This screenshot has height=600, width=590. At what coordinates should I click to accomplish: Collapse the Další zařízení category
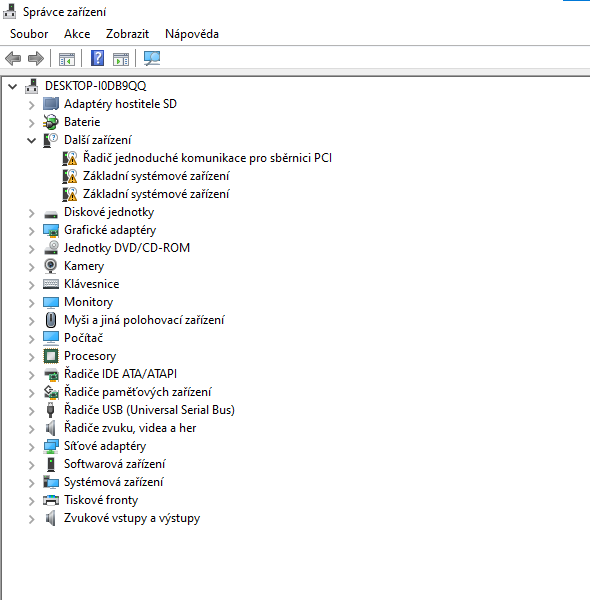pyautogui.click(x=32, y=140)
